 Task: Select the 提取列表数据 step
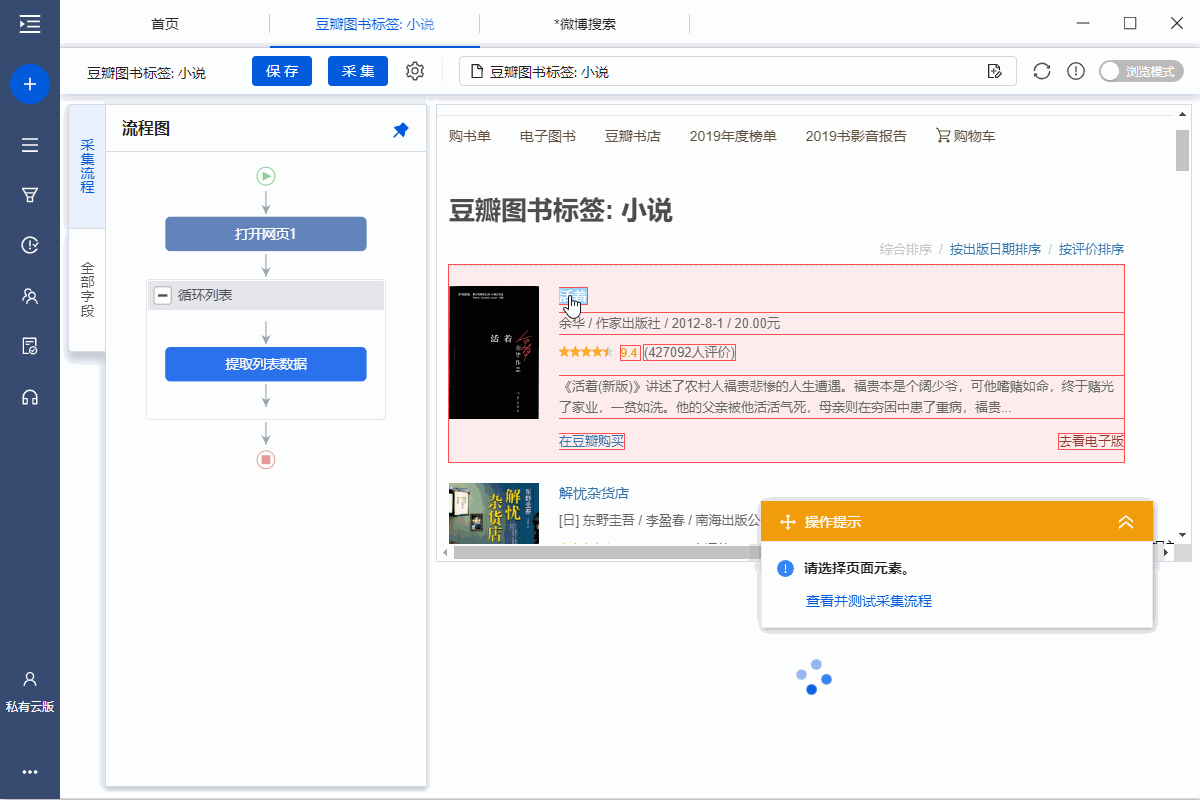point(266,364)
